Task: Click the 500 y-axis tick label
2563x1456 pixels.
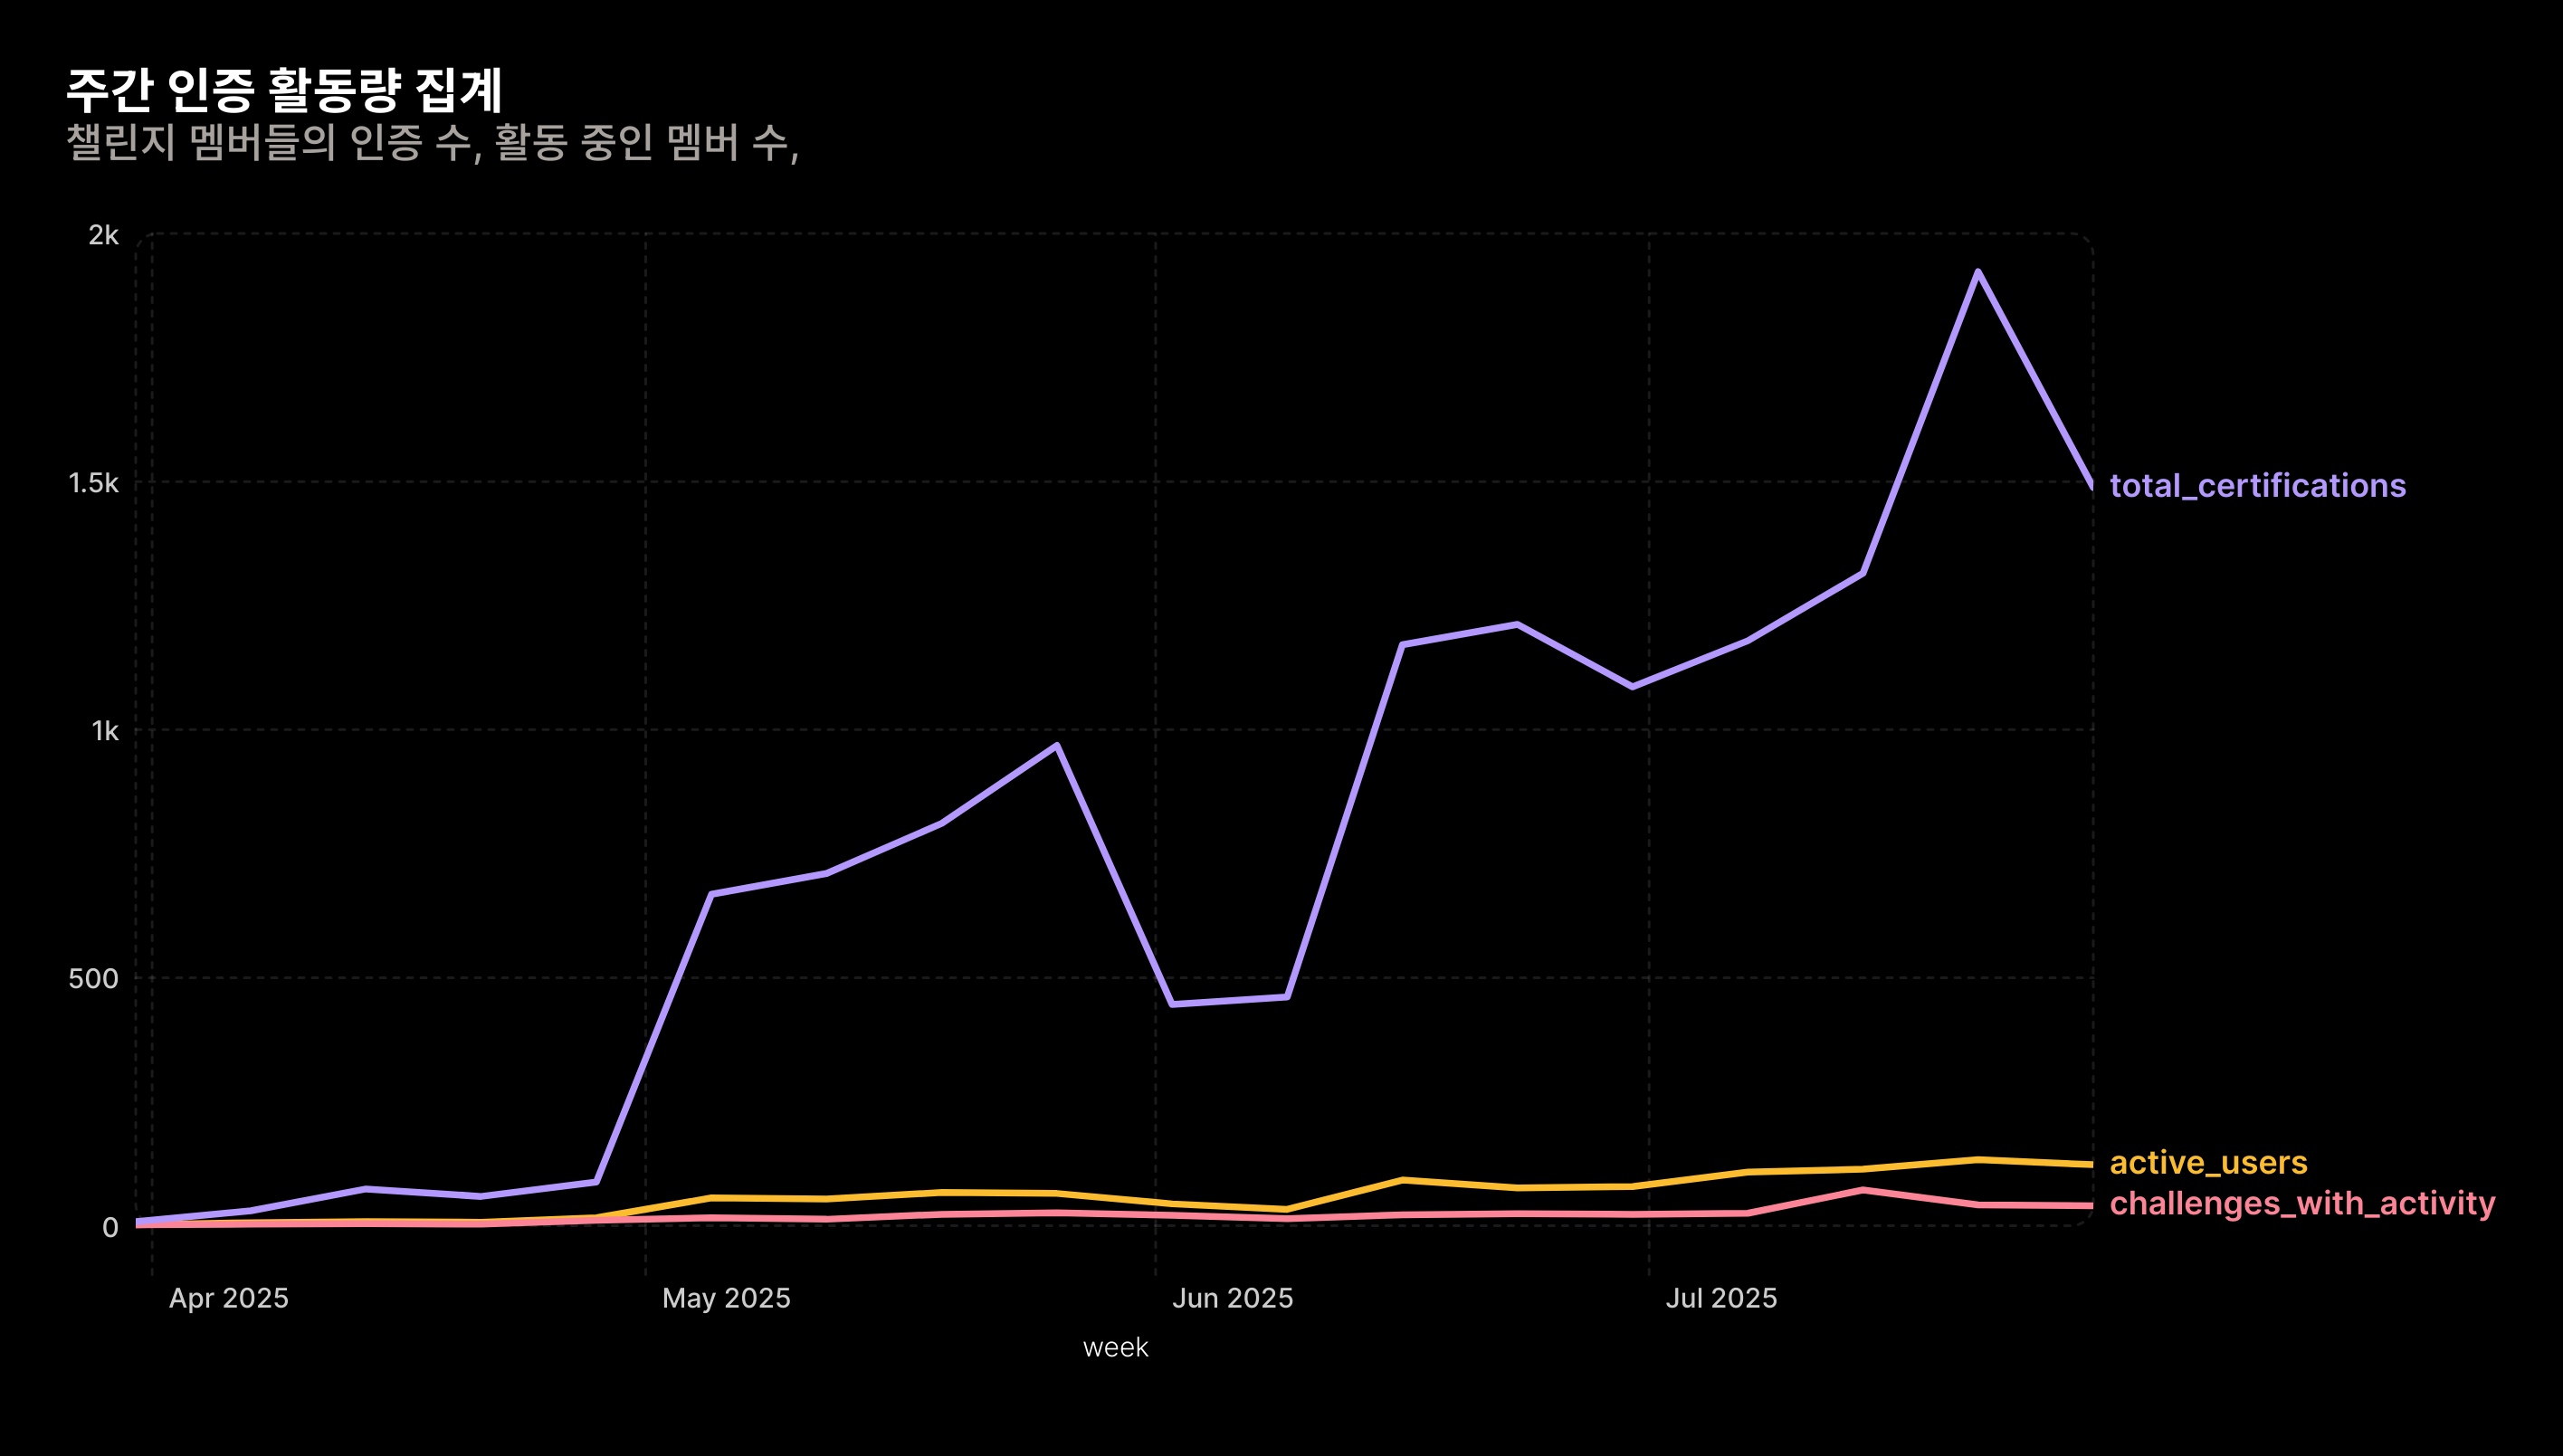Action: pos(93,978)
